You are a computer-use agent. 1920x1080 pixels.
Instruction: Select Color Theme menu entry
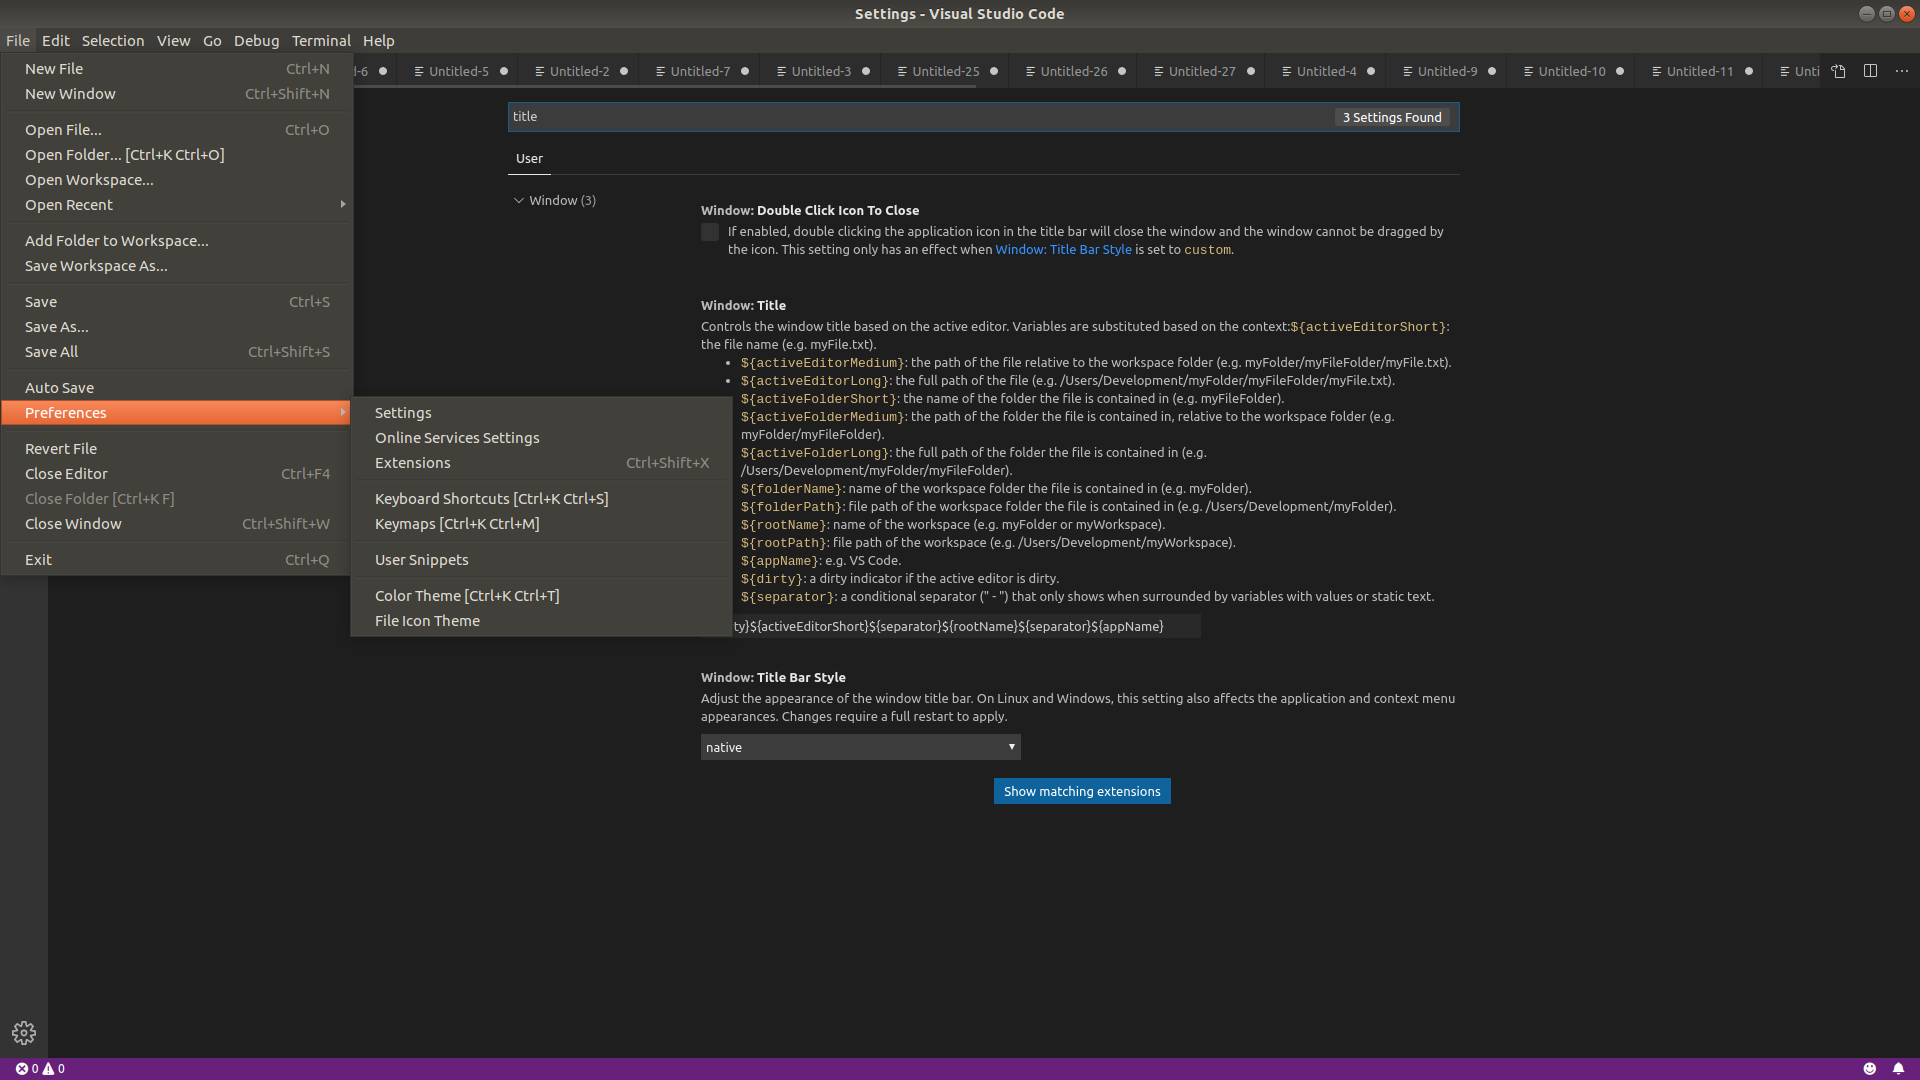pyautogui.click(x=541, y=596)
